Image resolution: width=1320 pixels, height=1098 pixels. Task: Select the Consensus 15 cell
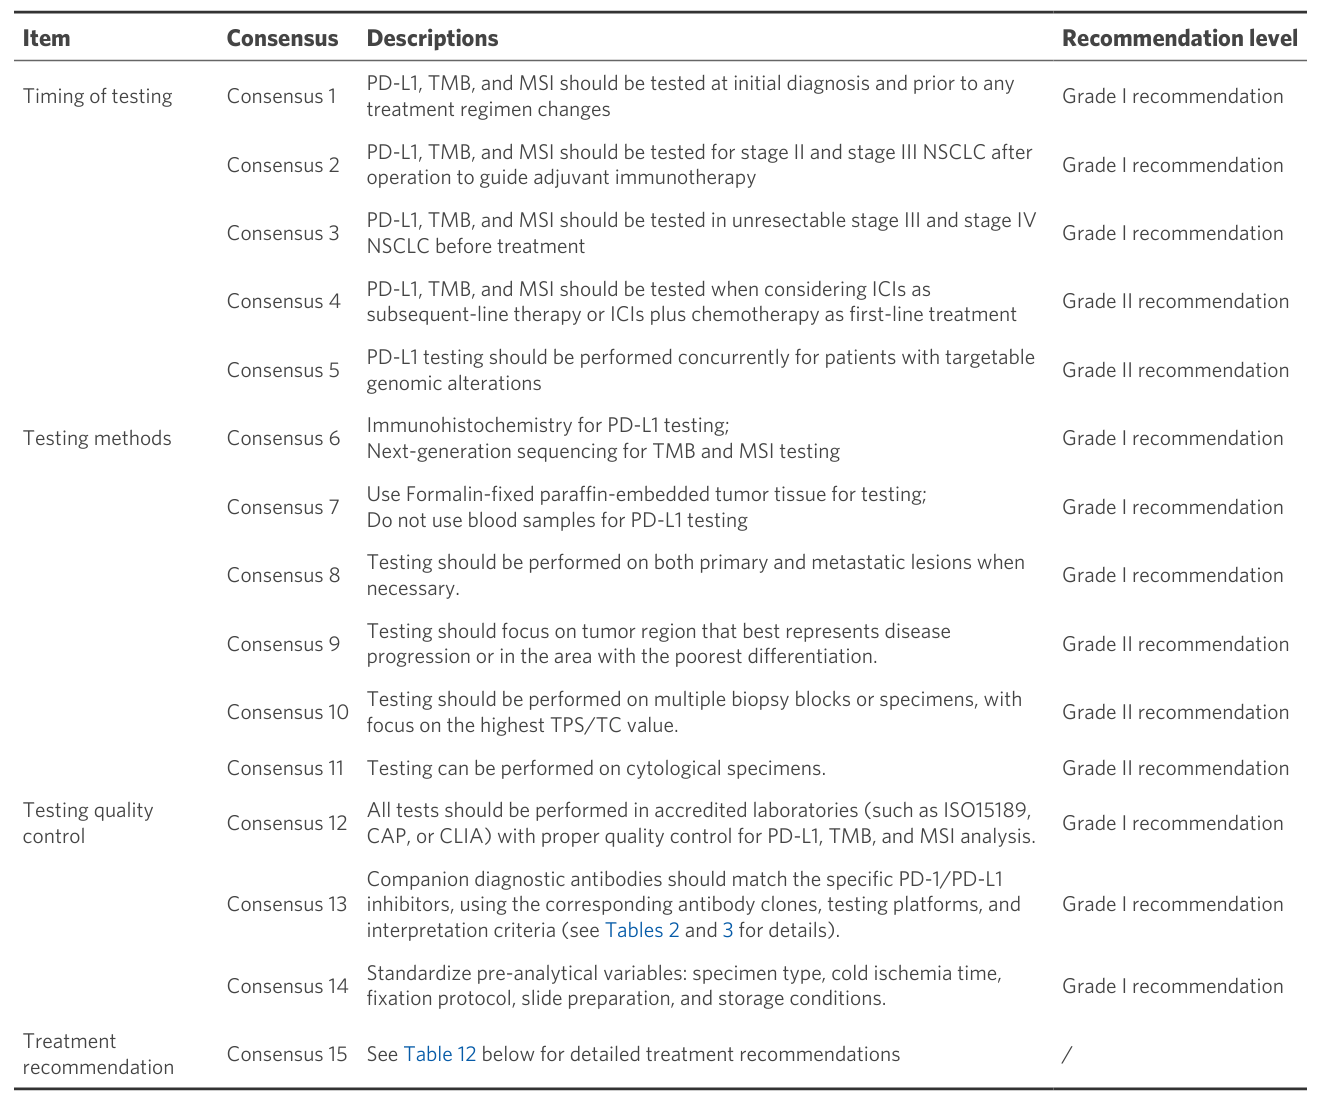coord(287,1054)
